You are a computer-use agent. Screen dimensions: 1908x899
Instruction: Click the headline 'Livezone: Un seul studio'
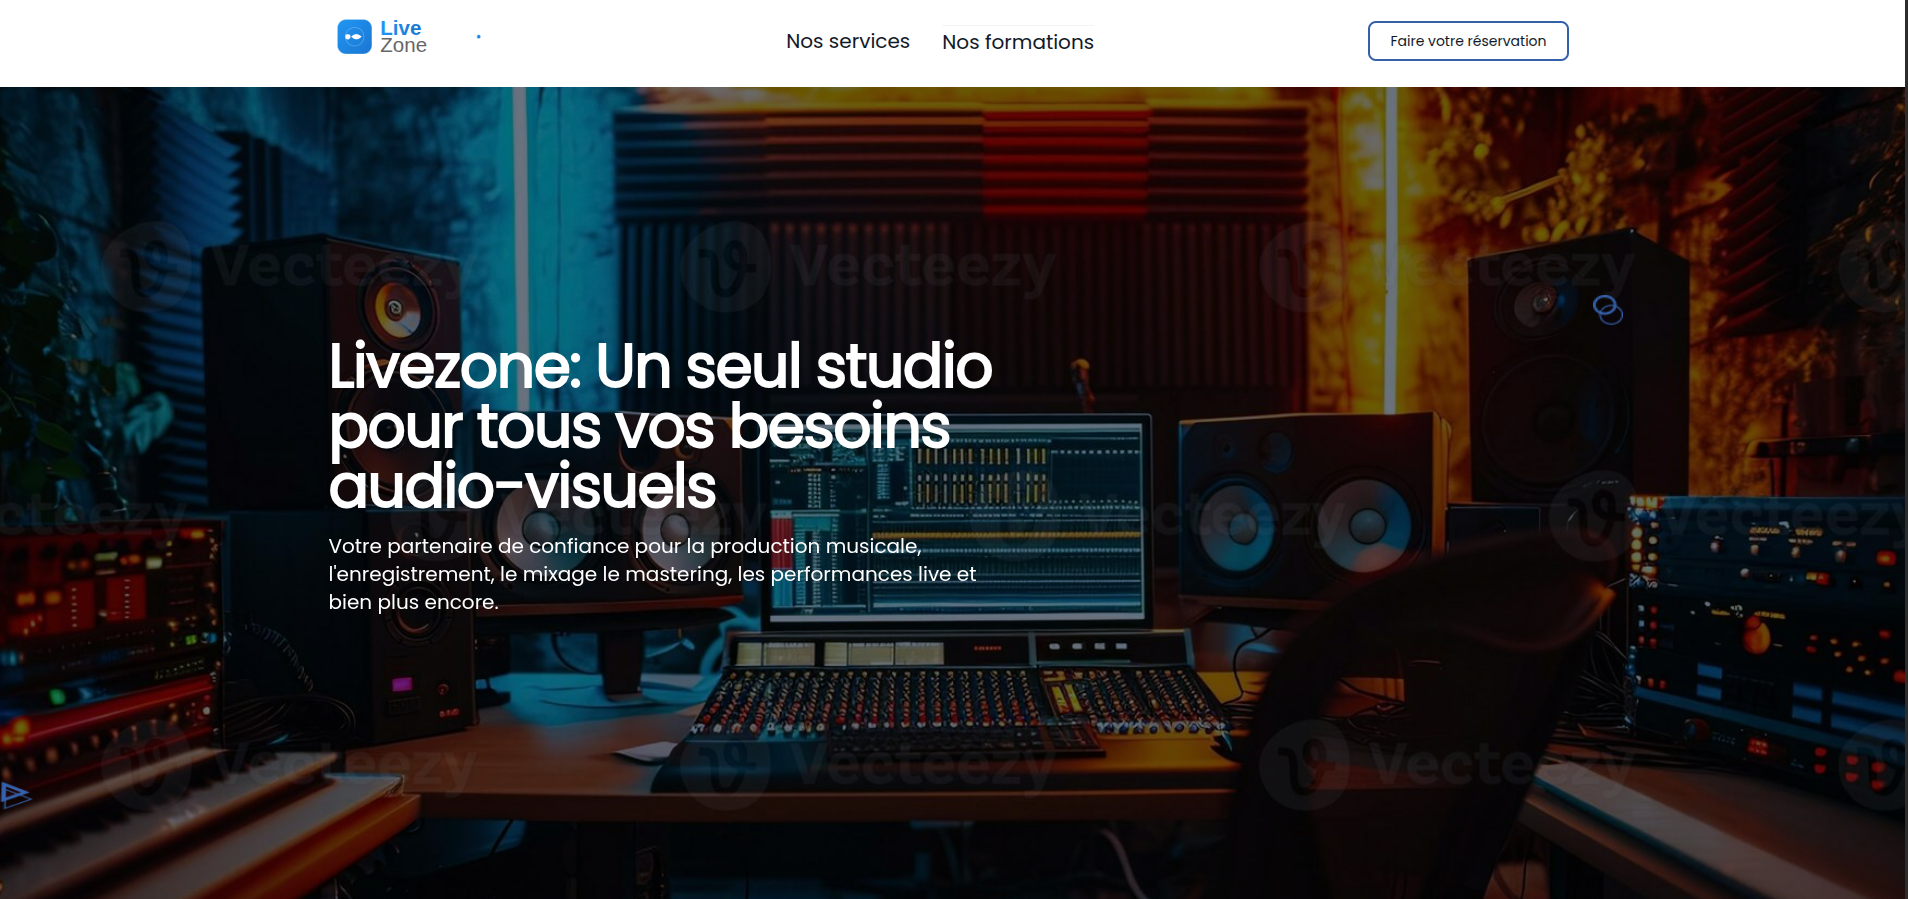(660, 366)
